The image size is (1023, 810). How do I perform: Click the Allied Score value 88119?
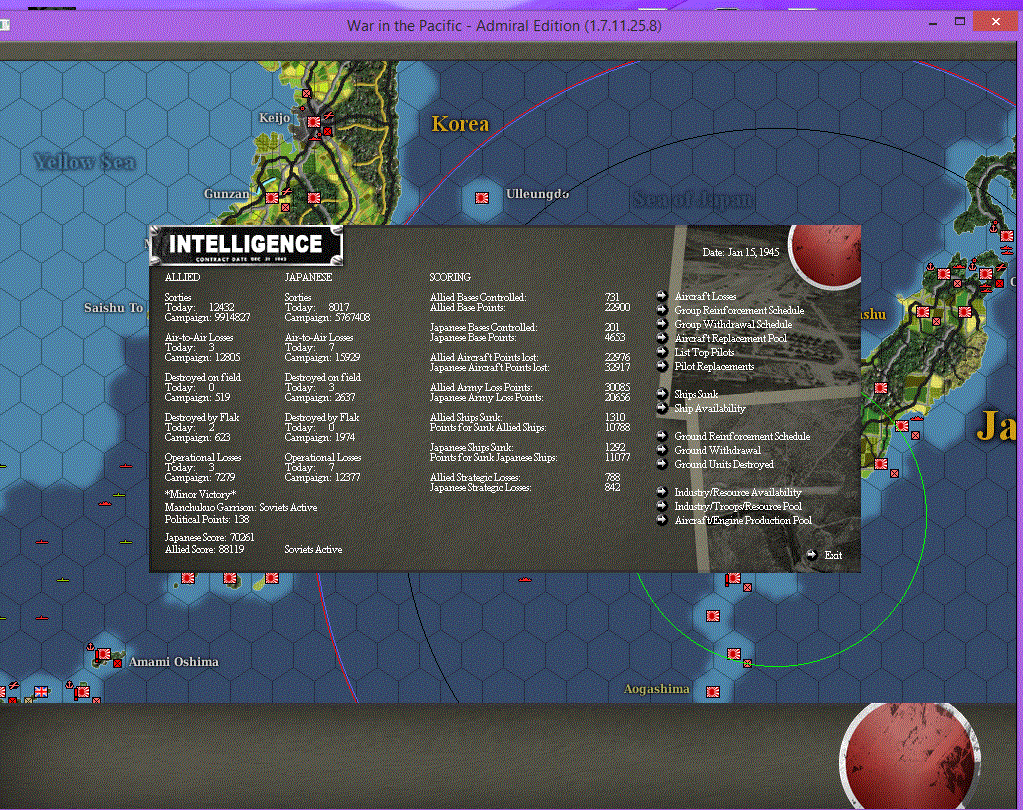click(x=231, y=550)
